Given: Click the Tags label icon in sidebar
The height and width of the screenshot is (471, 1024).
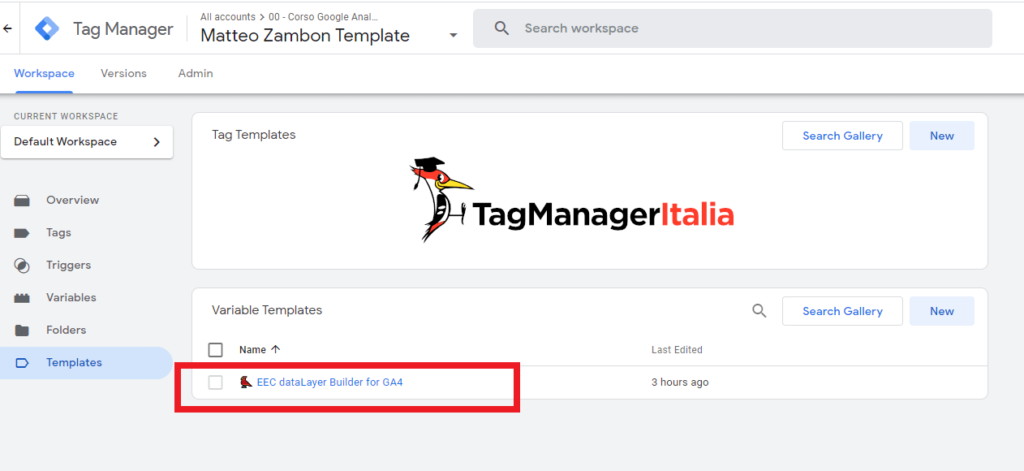Looking at the screenshot, I should pyautogui.click(x=22, y=233).
